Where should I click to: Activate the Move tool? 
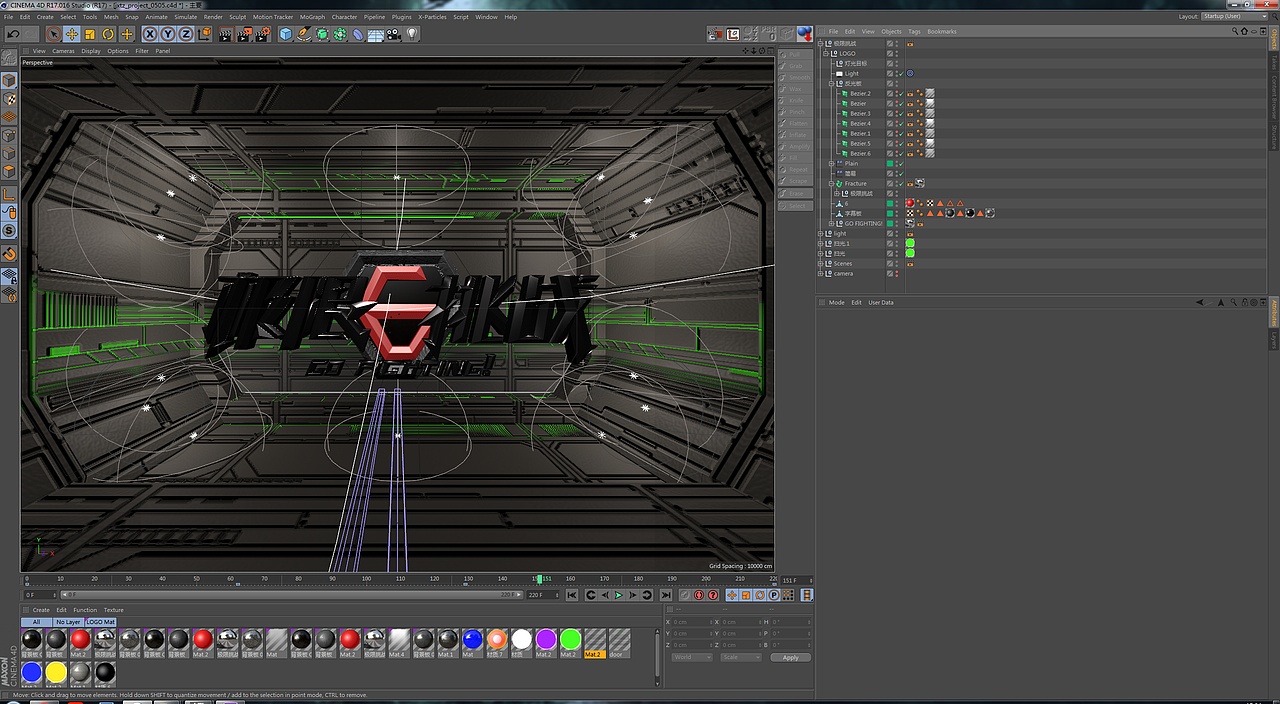72,34
